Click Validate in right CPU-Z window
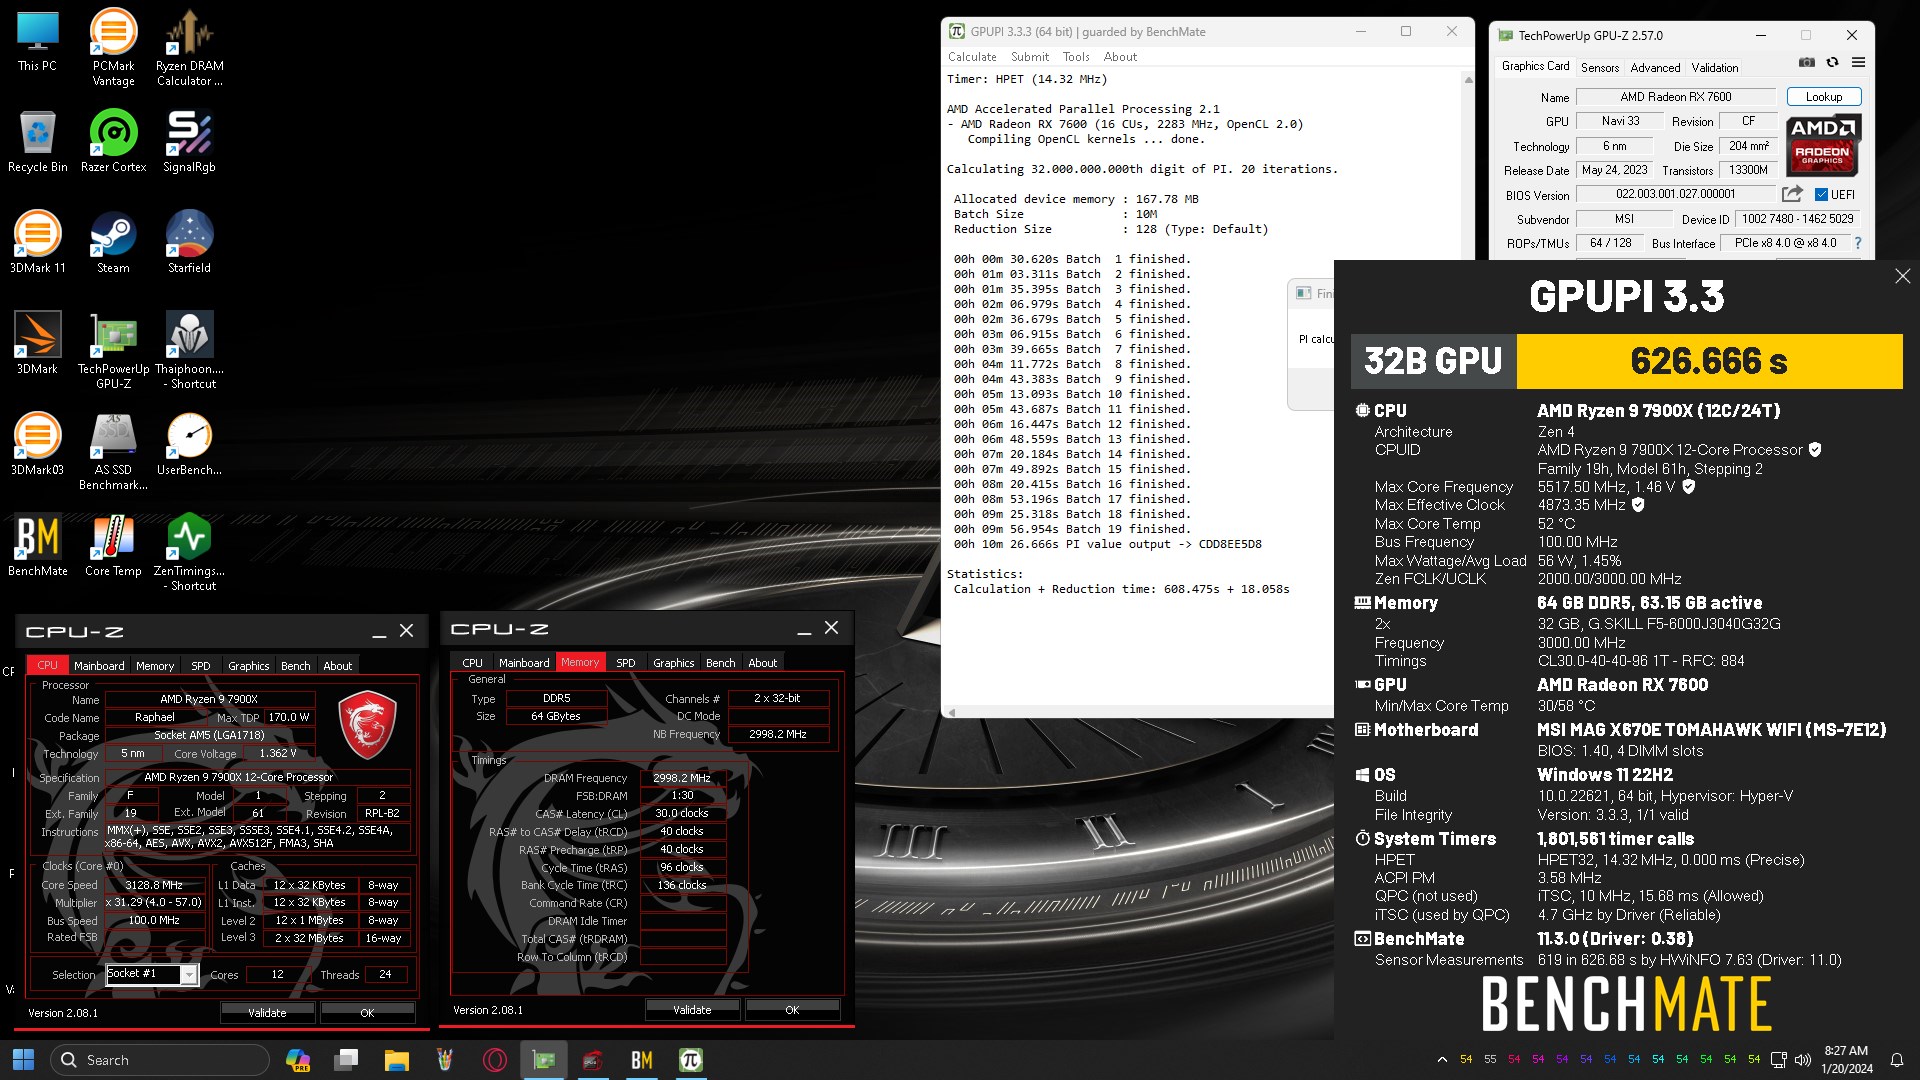 692,1010
